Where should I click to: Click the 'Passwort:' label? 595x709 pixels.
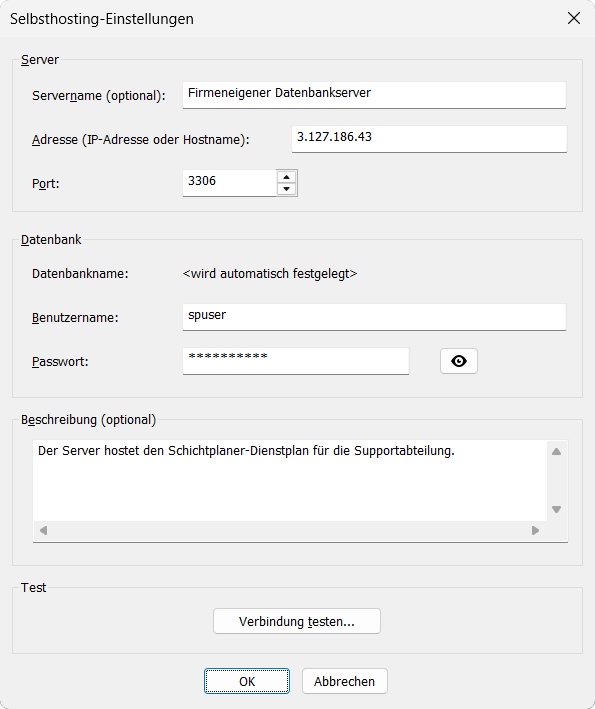[60, 361]
